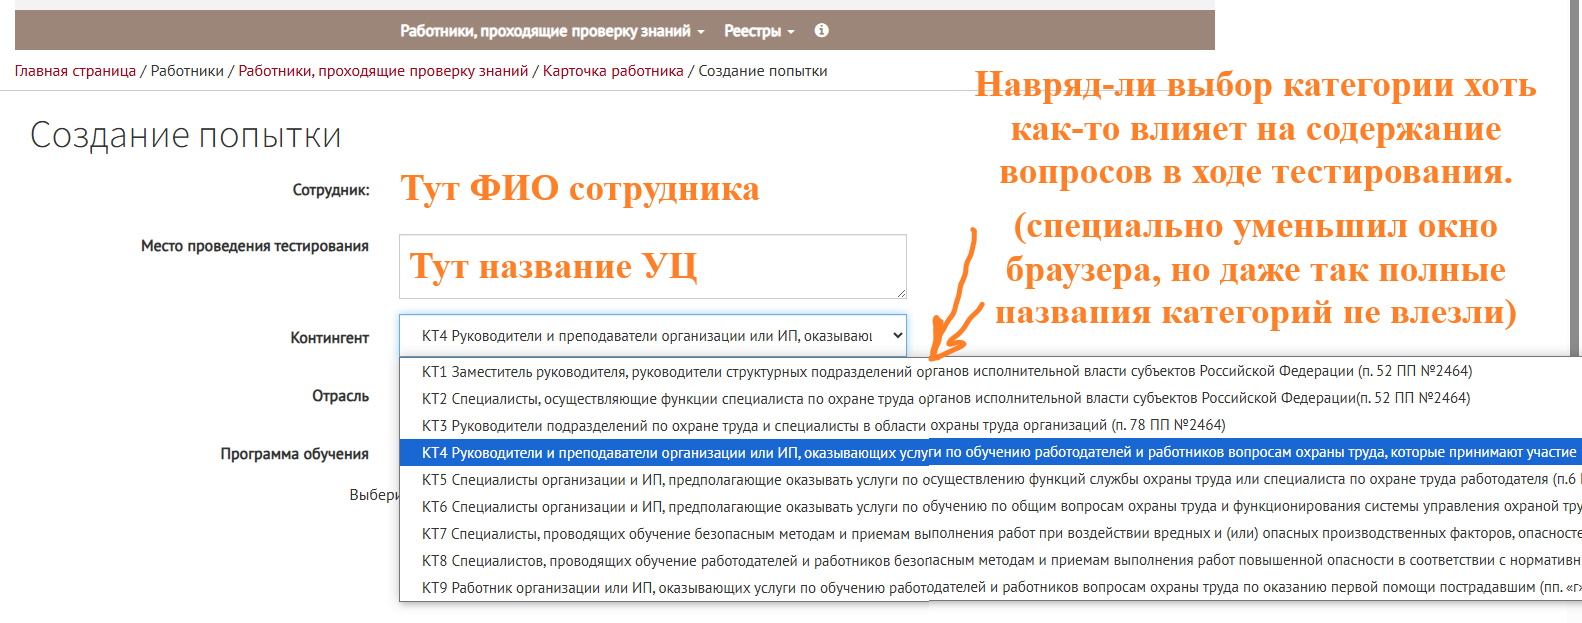
Task: Select option KT9 Работник по первой помощи
Action: click(990, 587)
